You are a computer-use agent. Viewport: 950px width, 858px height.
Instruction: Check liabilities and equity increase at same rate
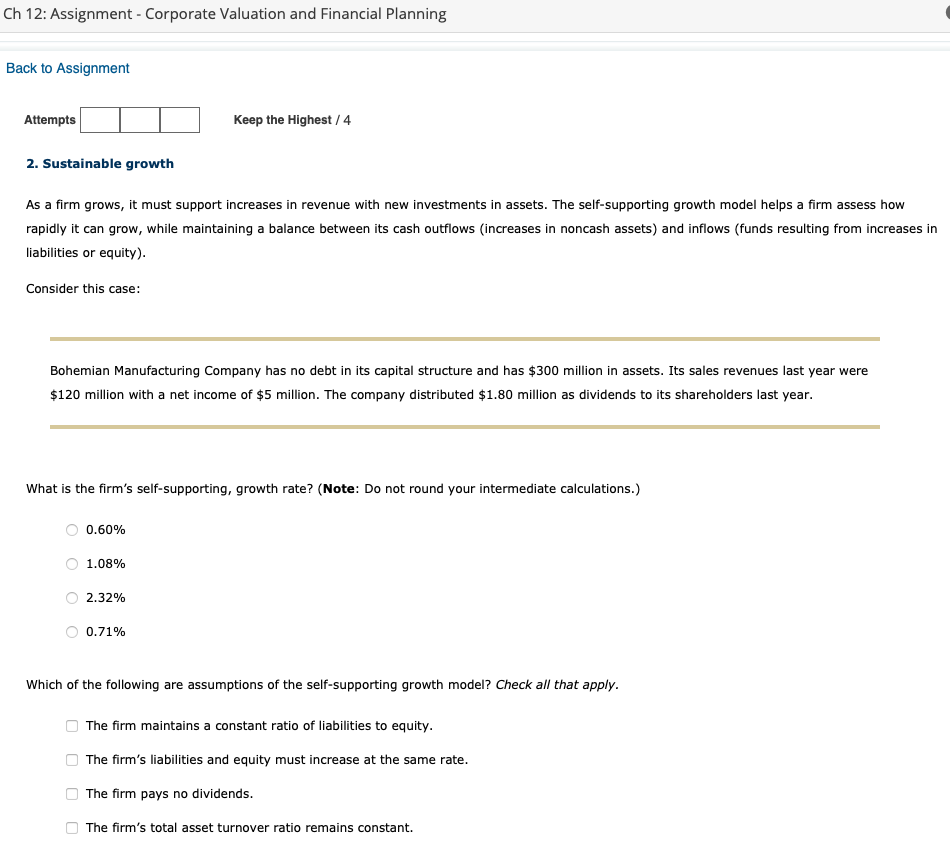click(x=71, y=760)
